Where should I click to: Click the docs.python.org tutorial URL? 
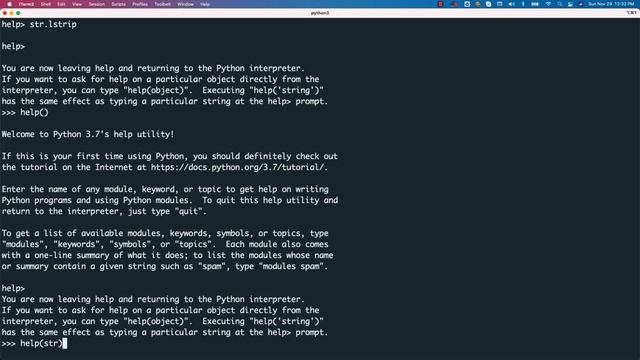pyautogui.click(x=239, y=167)
